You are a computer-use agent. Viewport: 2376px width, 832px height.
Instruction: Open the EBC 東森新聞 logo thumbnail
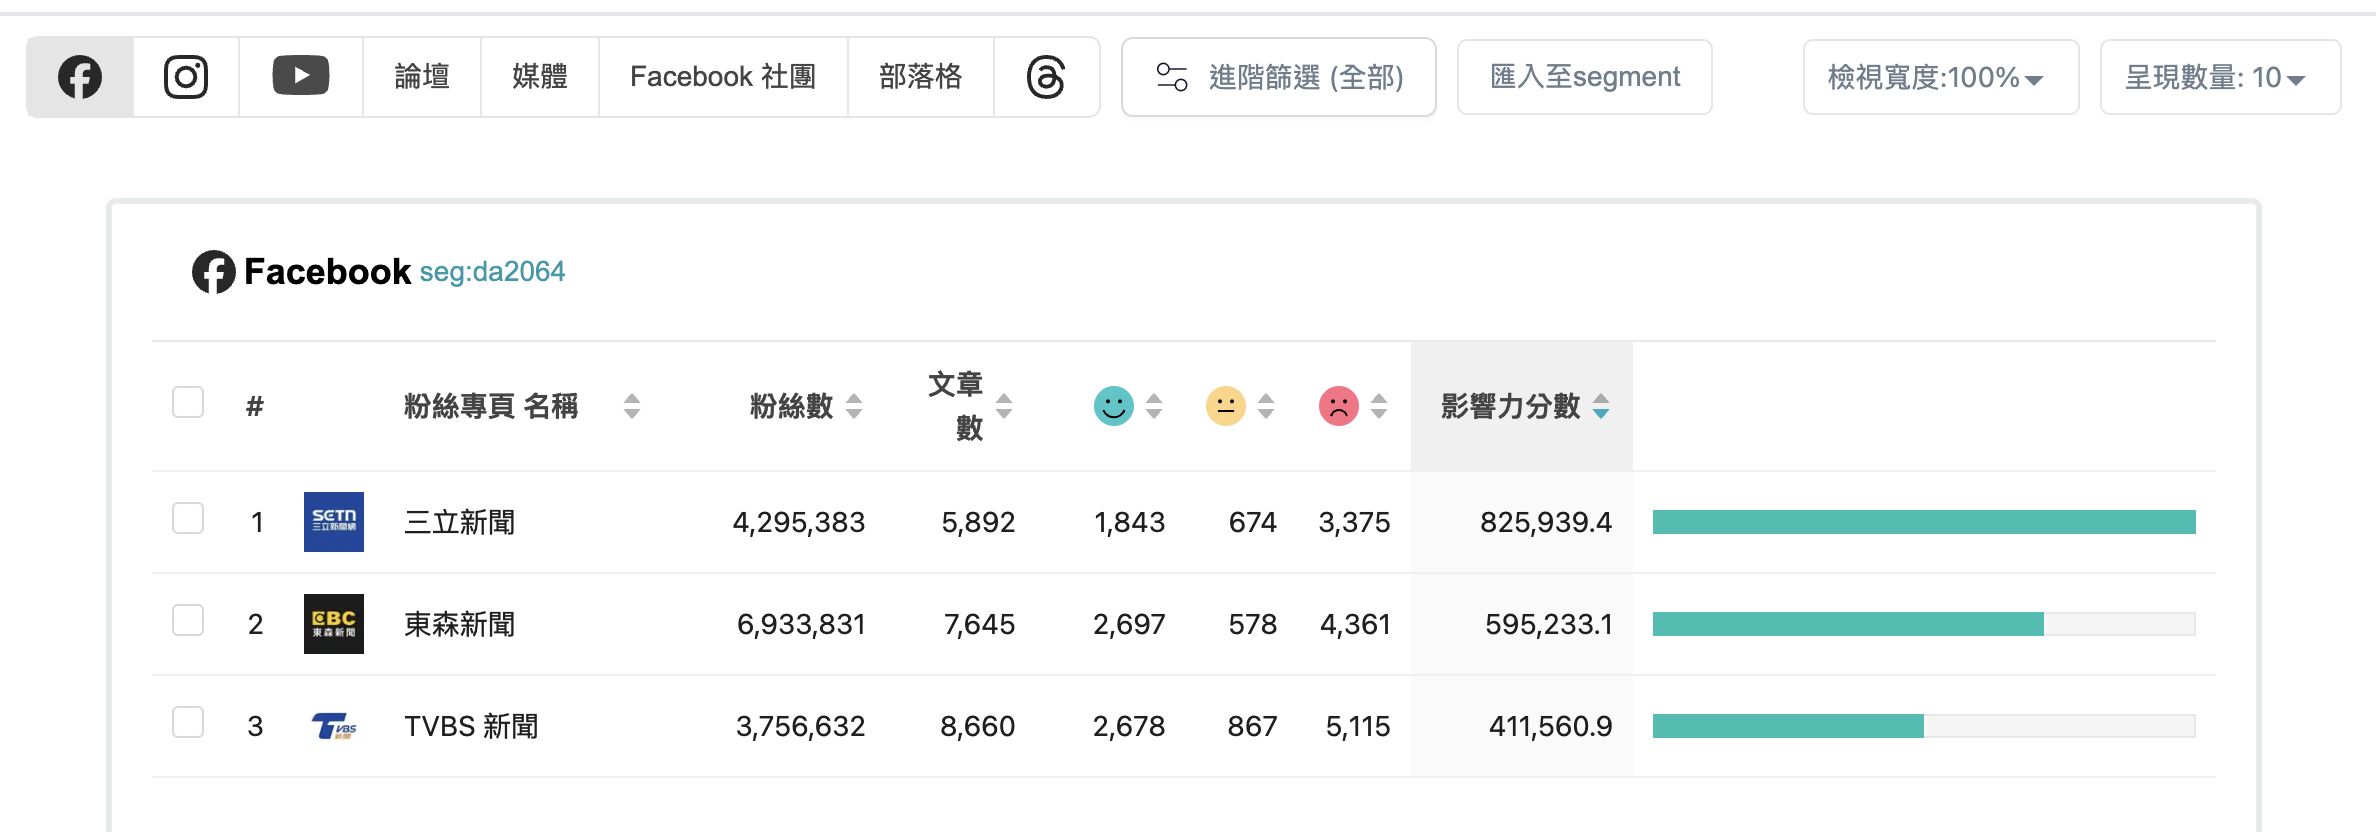point(334,624)
